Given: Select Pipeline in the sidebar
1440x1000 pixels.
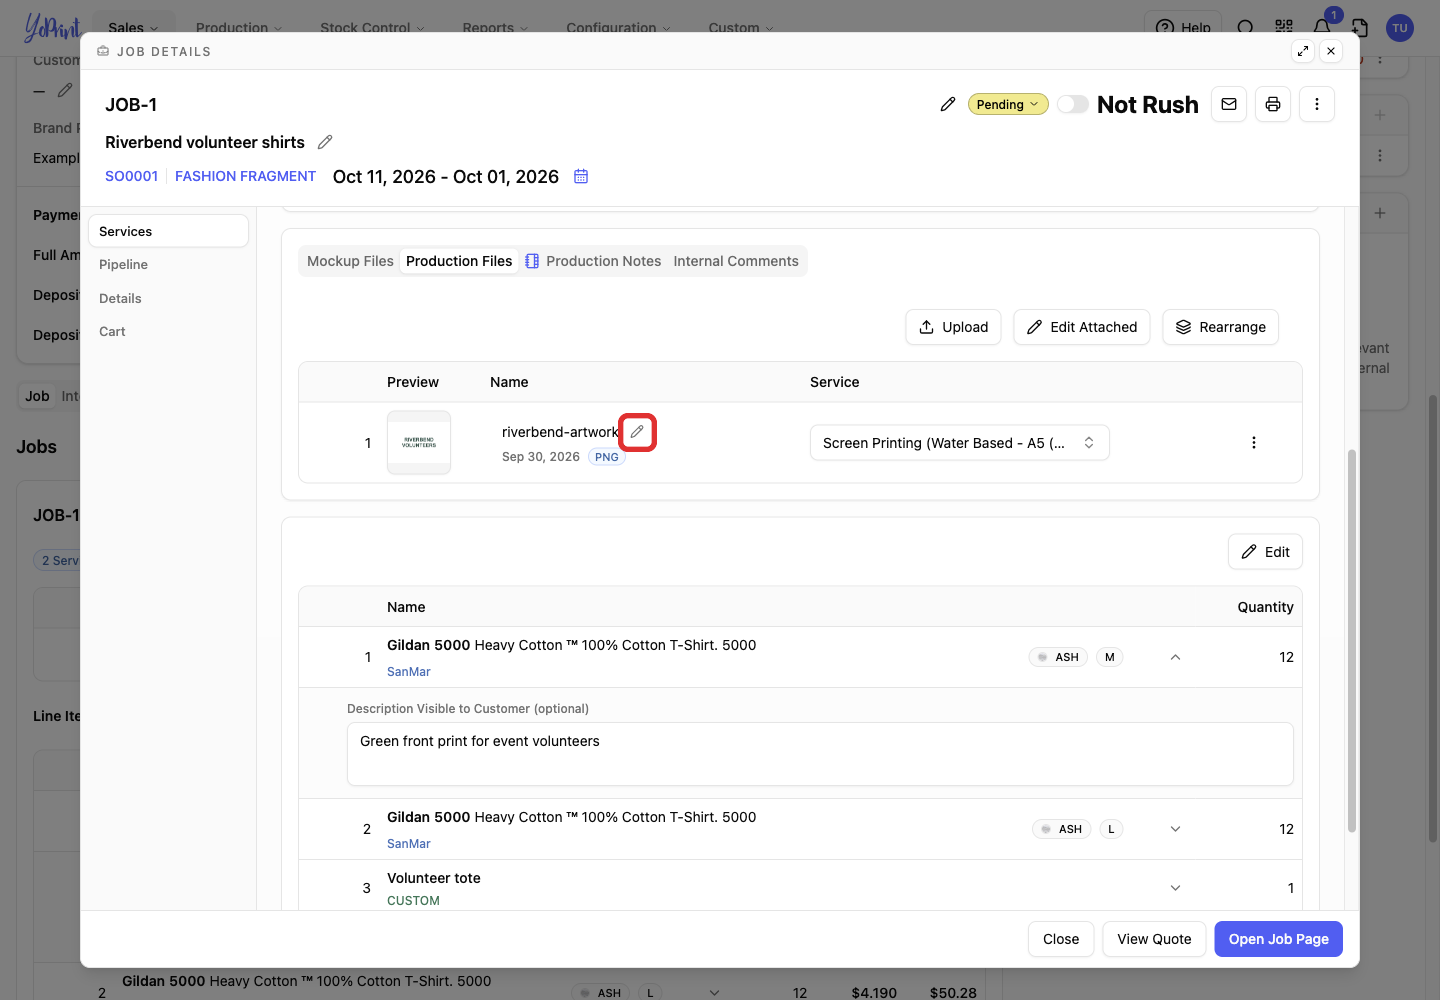Looking at the screenshot, I should pos(168,264).
